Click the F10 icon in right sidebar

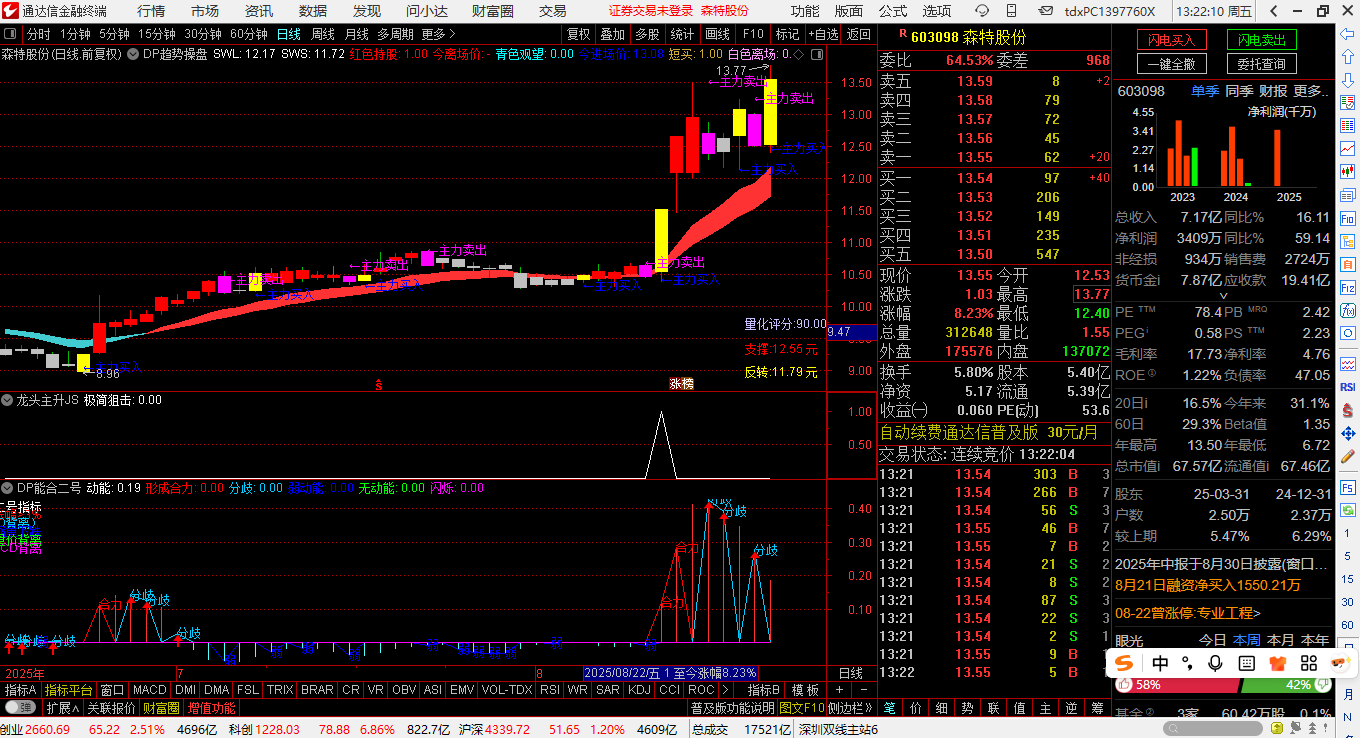(1347, 218)
